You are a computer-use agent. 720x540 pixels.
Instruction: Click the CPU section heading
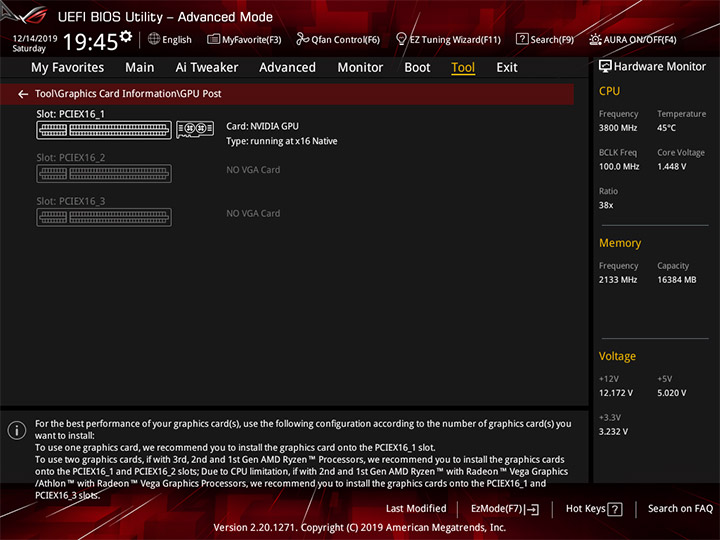pos(609,91)
